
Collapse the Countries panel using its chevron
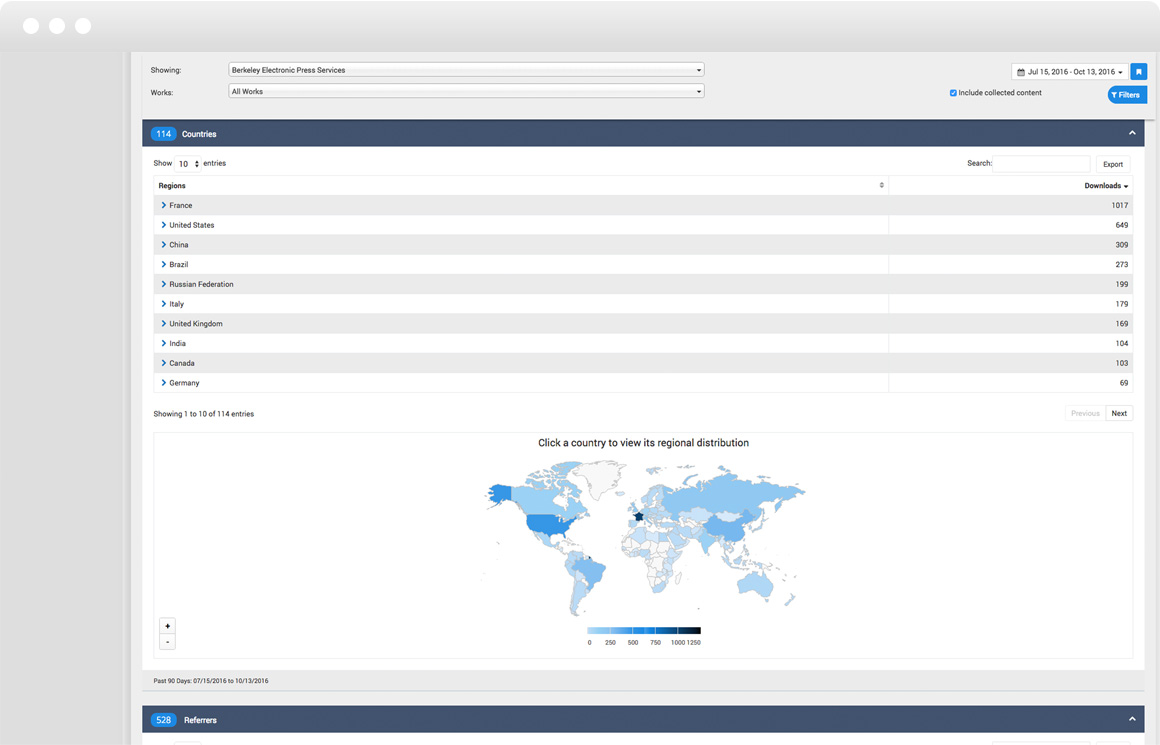[x=1132, y=133]
